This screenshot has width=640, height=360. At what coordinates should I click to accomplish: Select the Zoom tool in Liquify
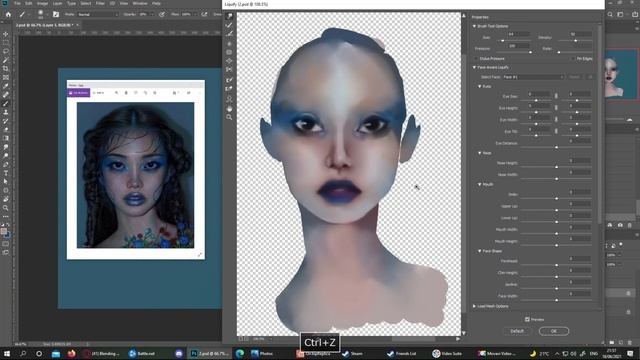(229, 118)
